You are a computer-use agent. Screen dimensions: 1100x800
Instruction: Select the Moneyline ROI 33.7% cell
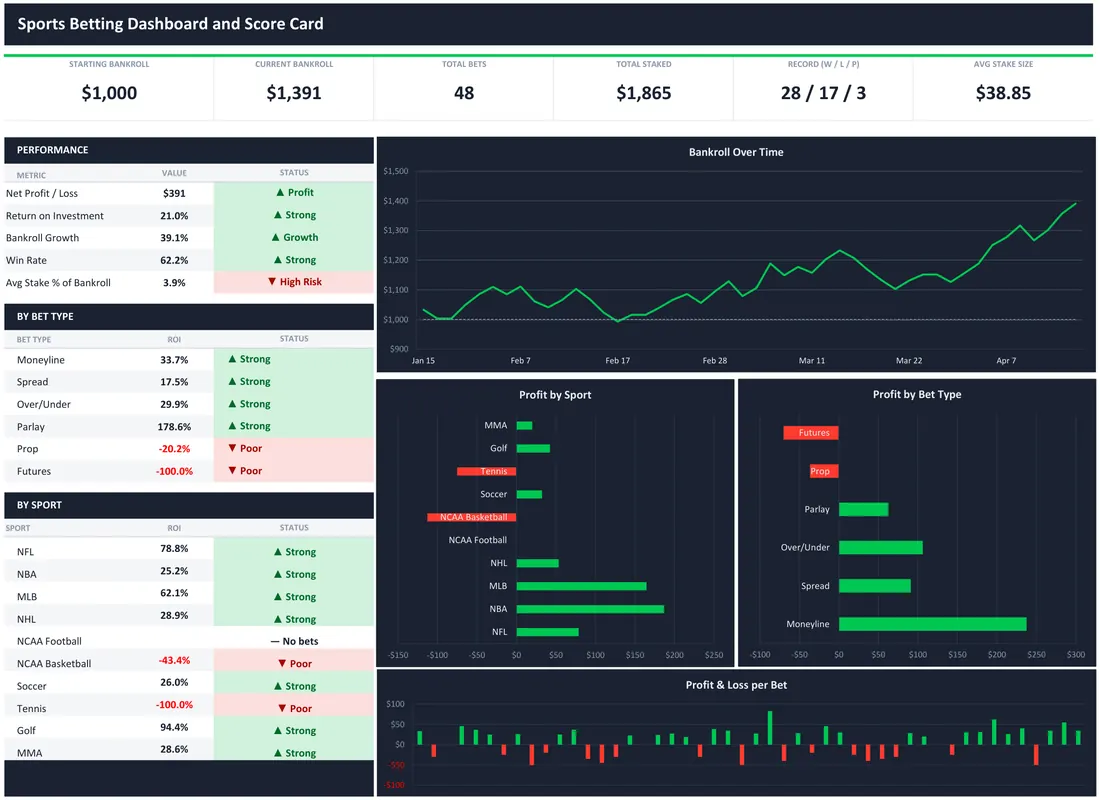tap(174, 360)
